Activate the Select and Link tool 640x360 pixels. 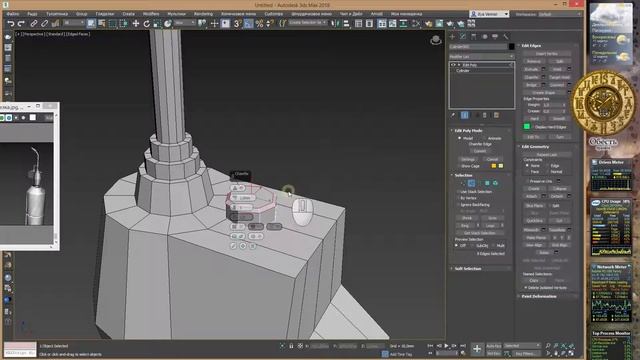click(34, 24)
